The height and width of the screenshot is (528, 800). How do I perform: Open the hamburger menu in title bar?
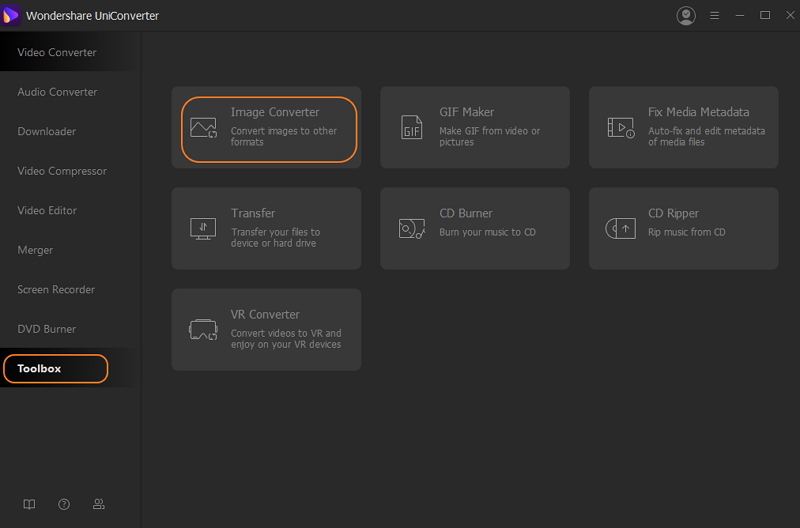(x=714, y=16)
